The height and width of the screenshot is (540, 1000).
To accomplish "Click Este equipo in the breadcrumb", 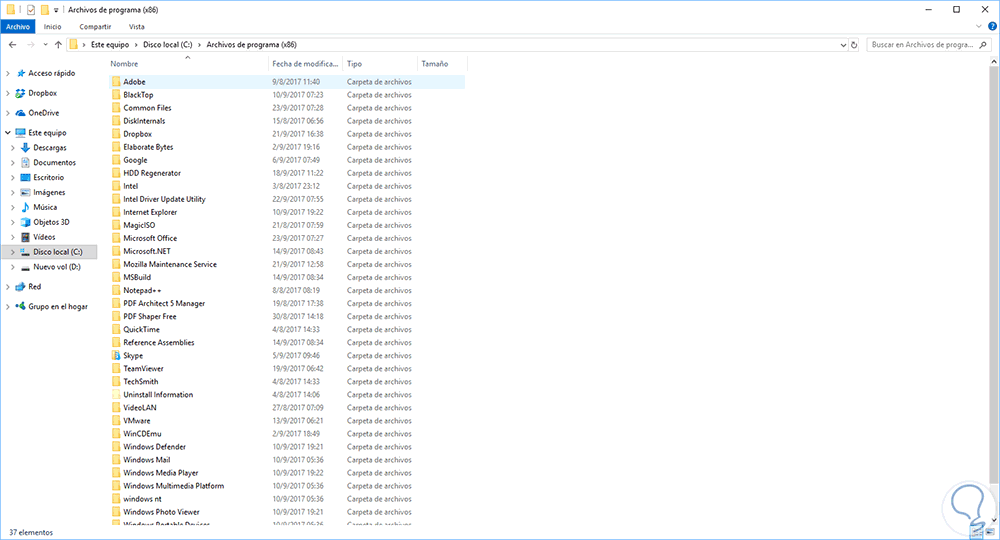I will (110, 45).
